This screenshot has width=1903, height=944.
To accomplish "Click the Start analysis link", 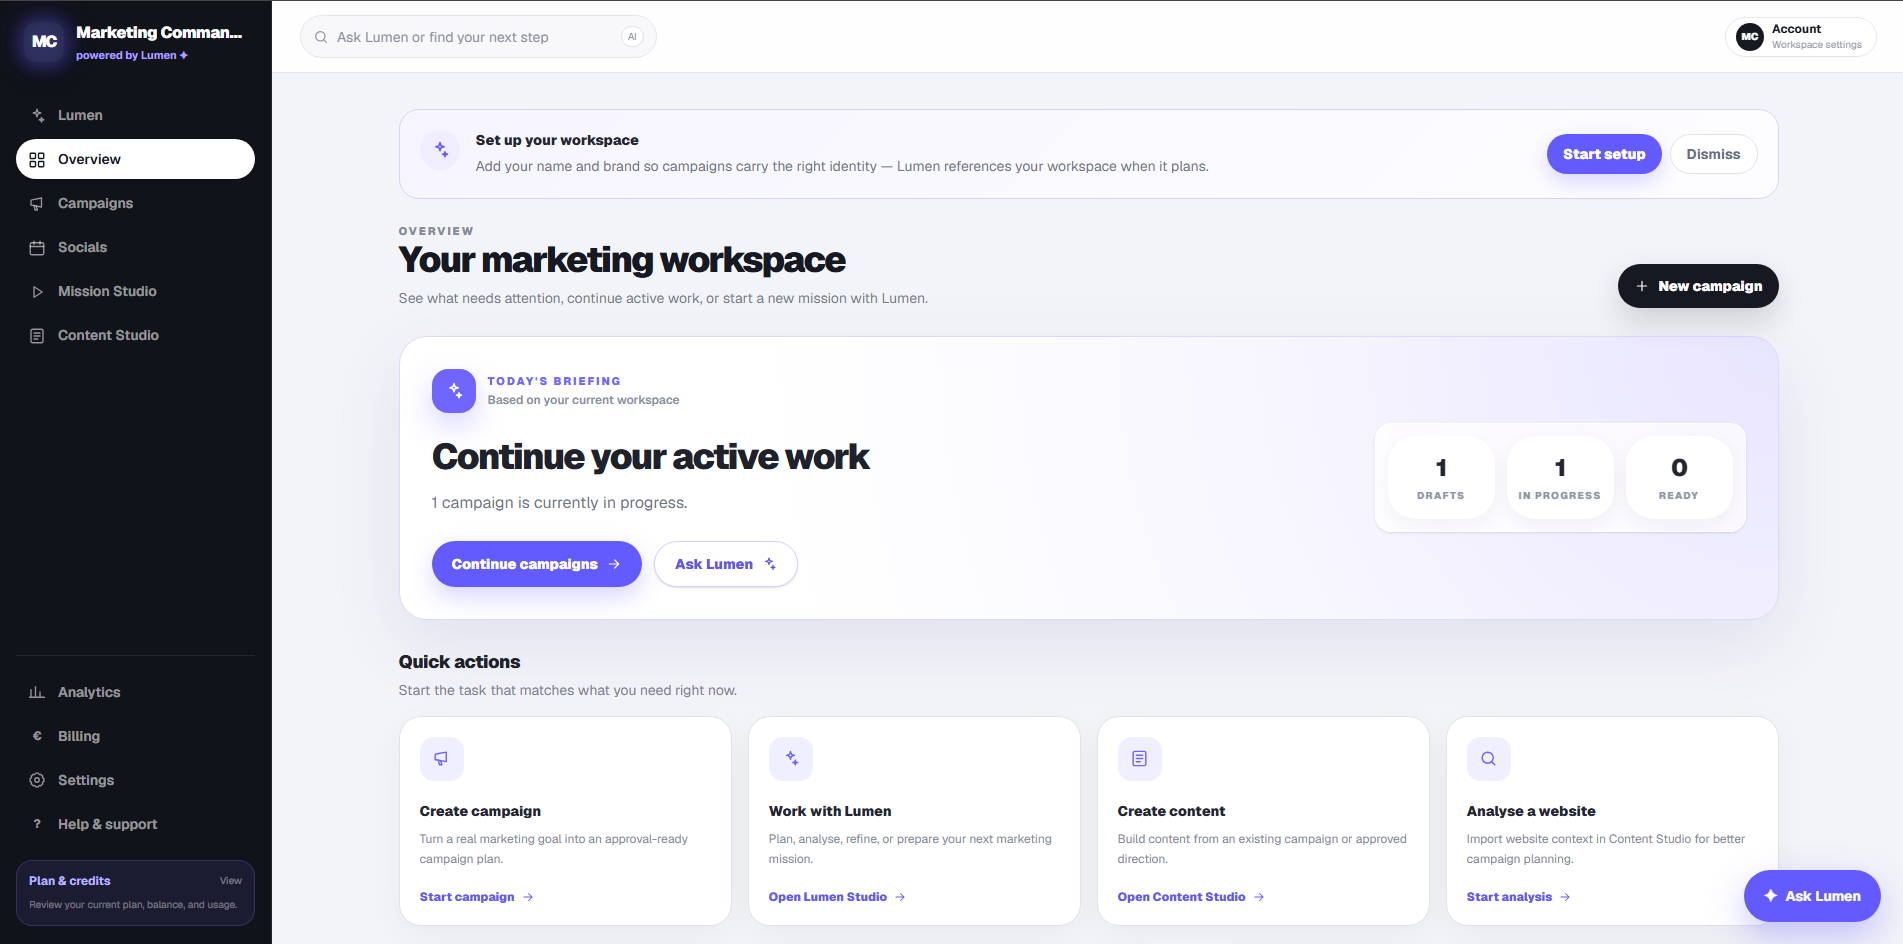I will [1518, 897].
